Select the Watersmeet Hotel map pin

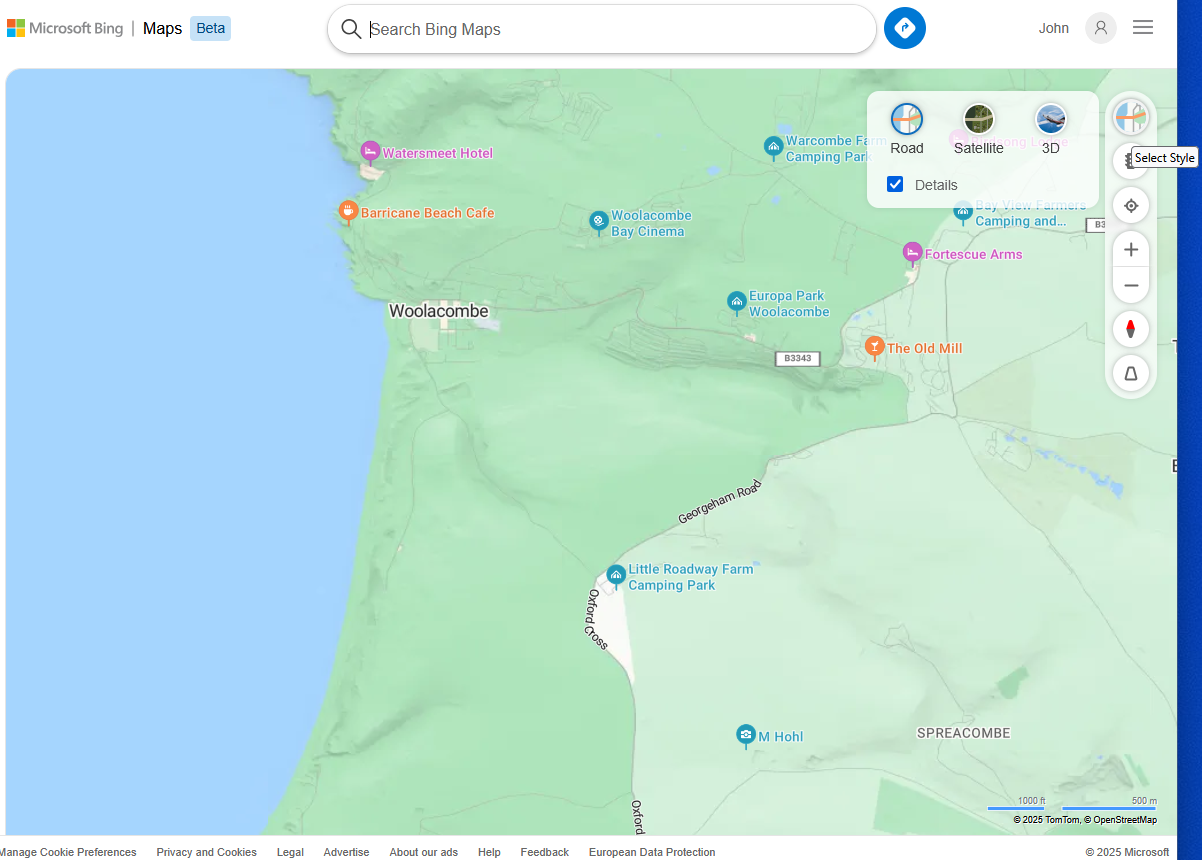click(370, 153)
